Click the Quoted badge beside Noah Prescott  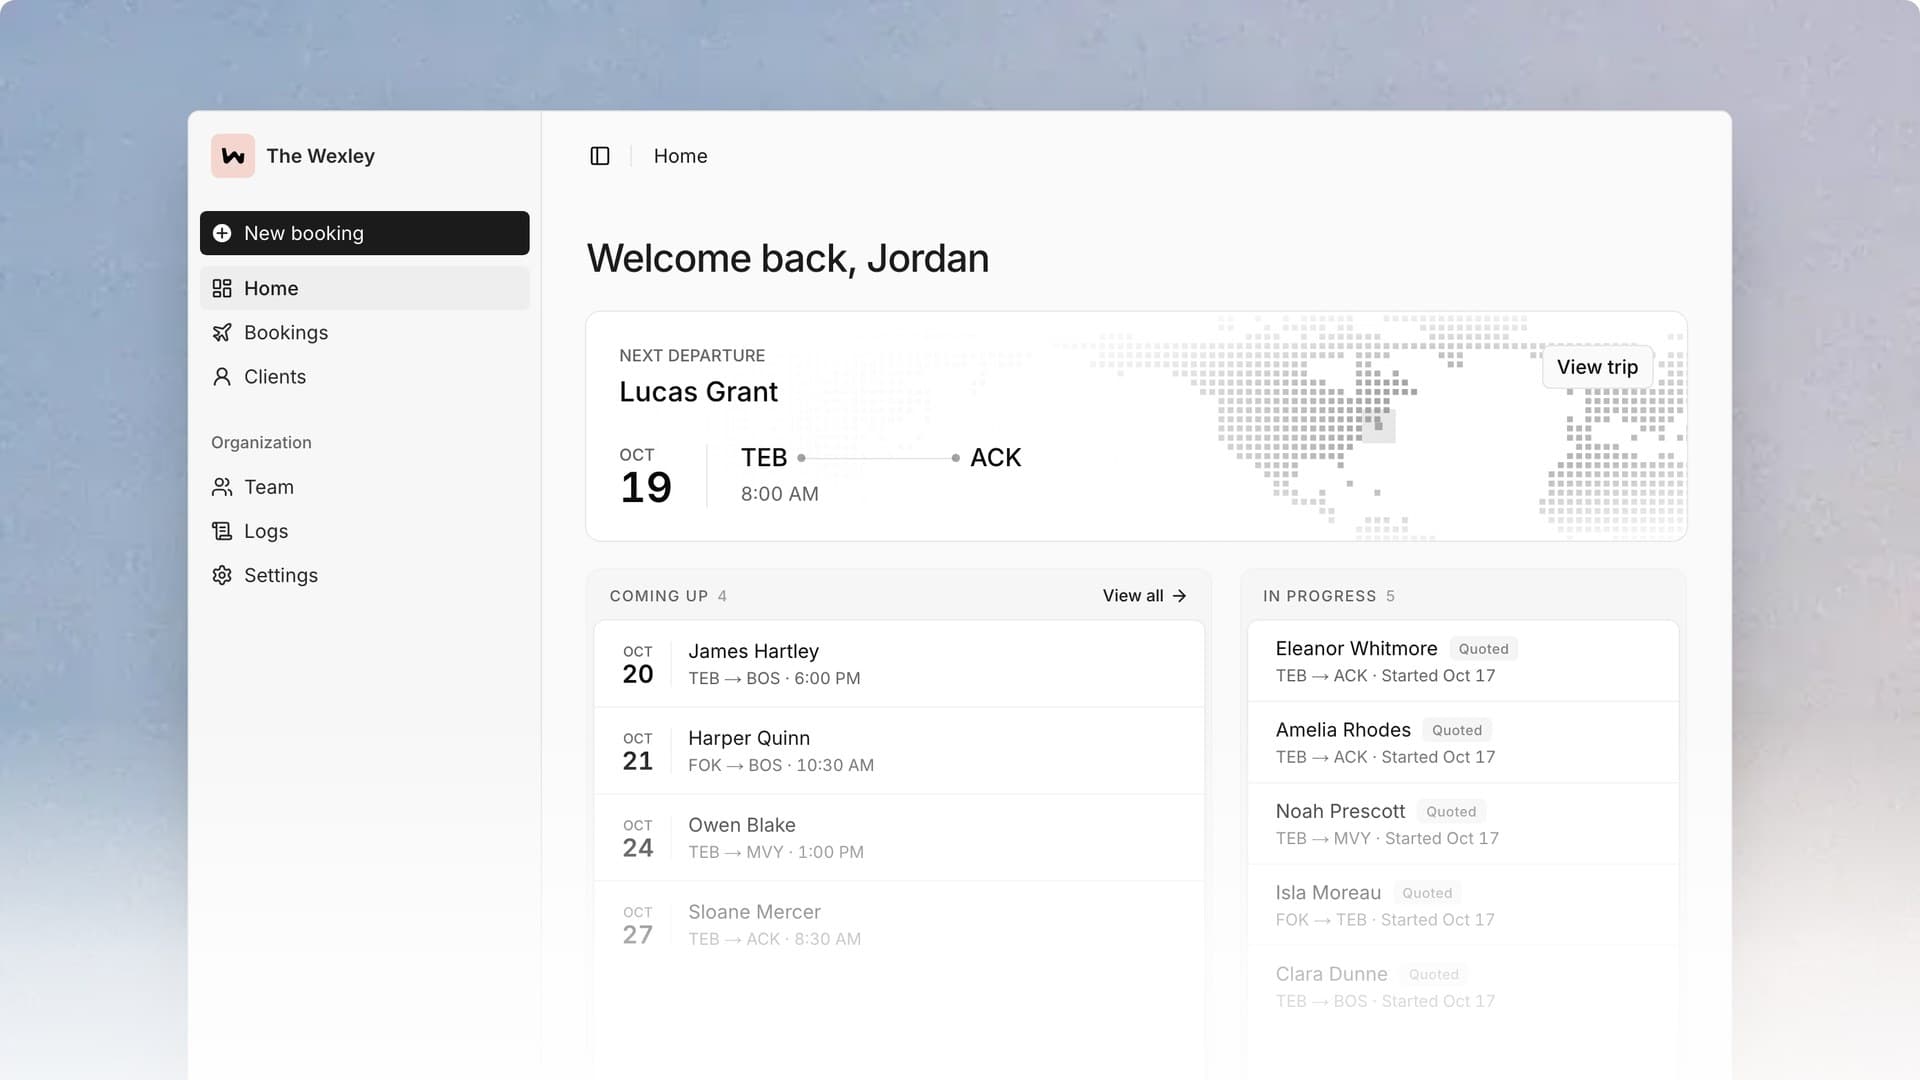1451,812
